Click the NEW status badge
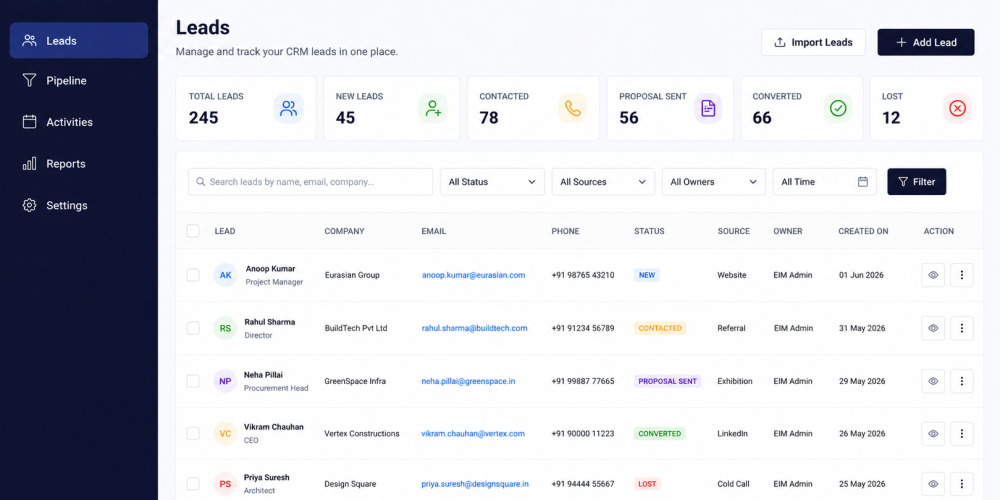The image size is (1000, 500). click(x=647, y=275)
